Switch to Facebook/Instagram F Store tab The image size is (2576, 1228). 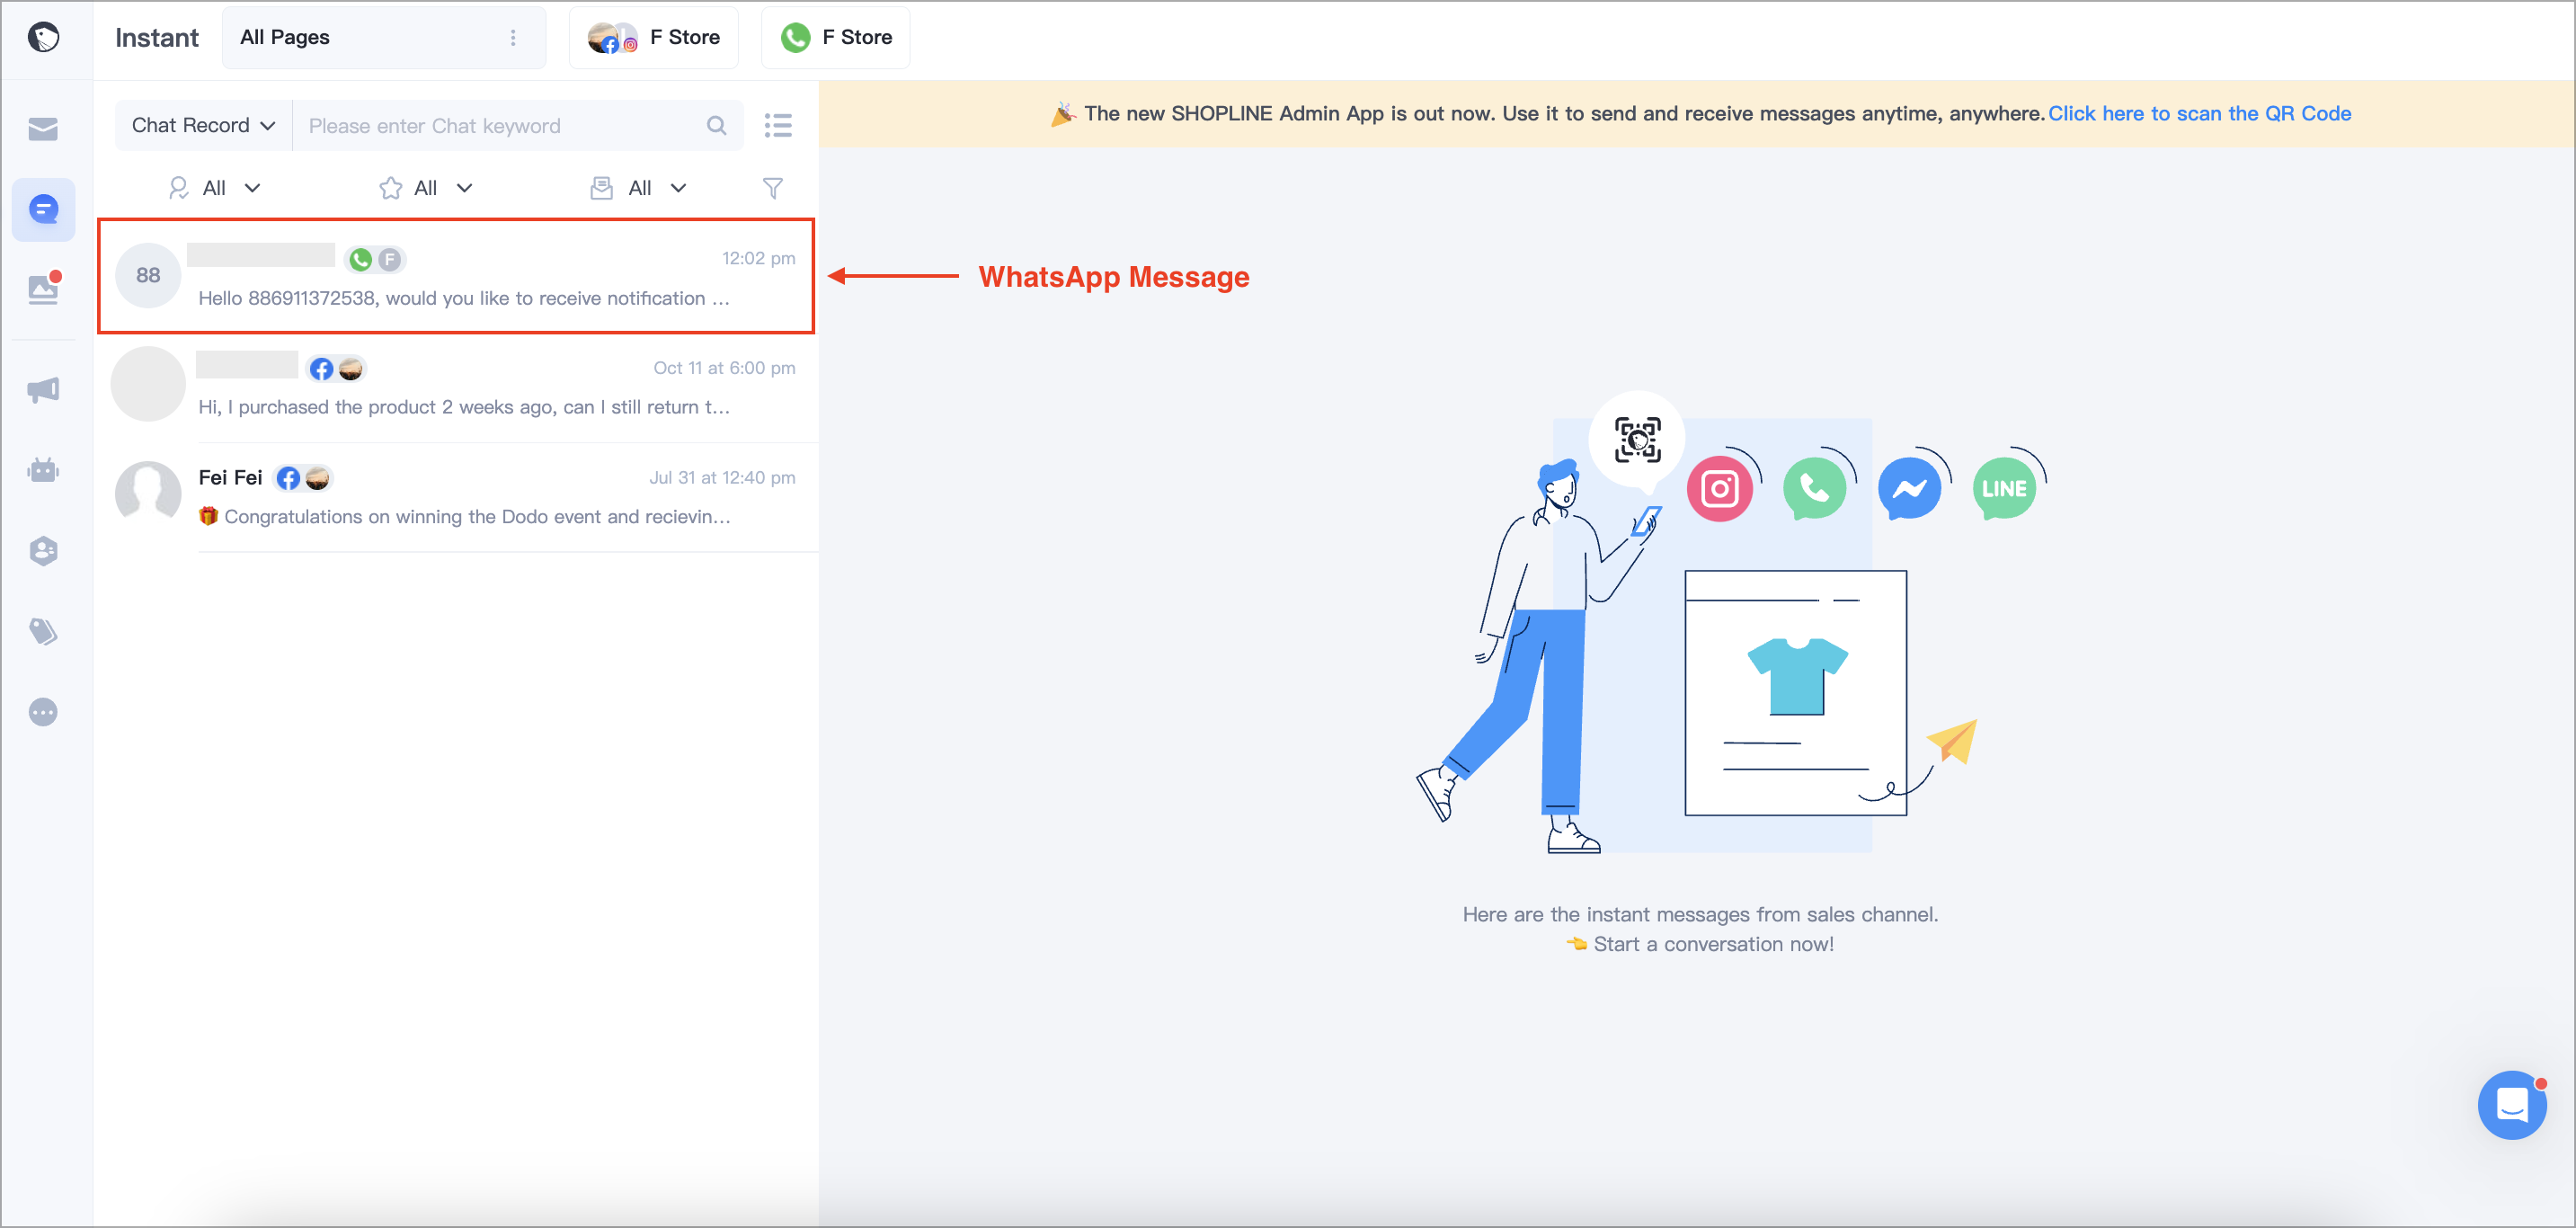[654, 38]
